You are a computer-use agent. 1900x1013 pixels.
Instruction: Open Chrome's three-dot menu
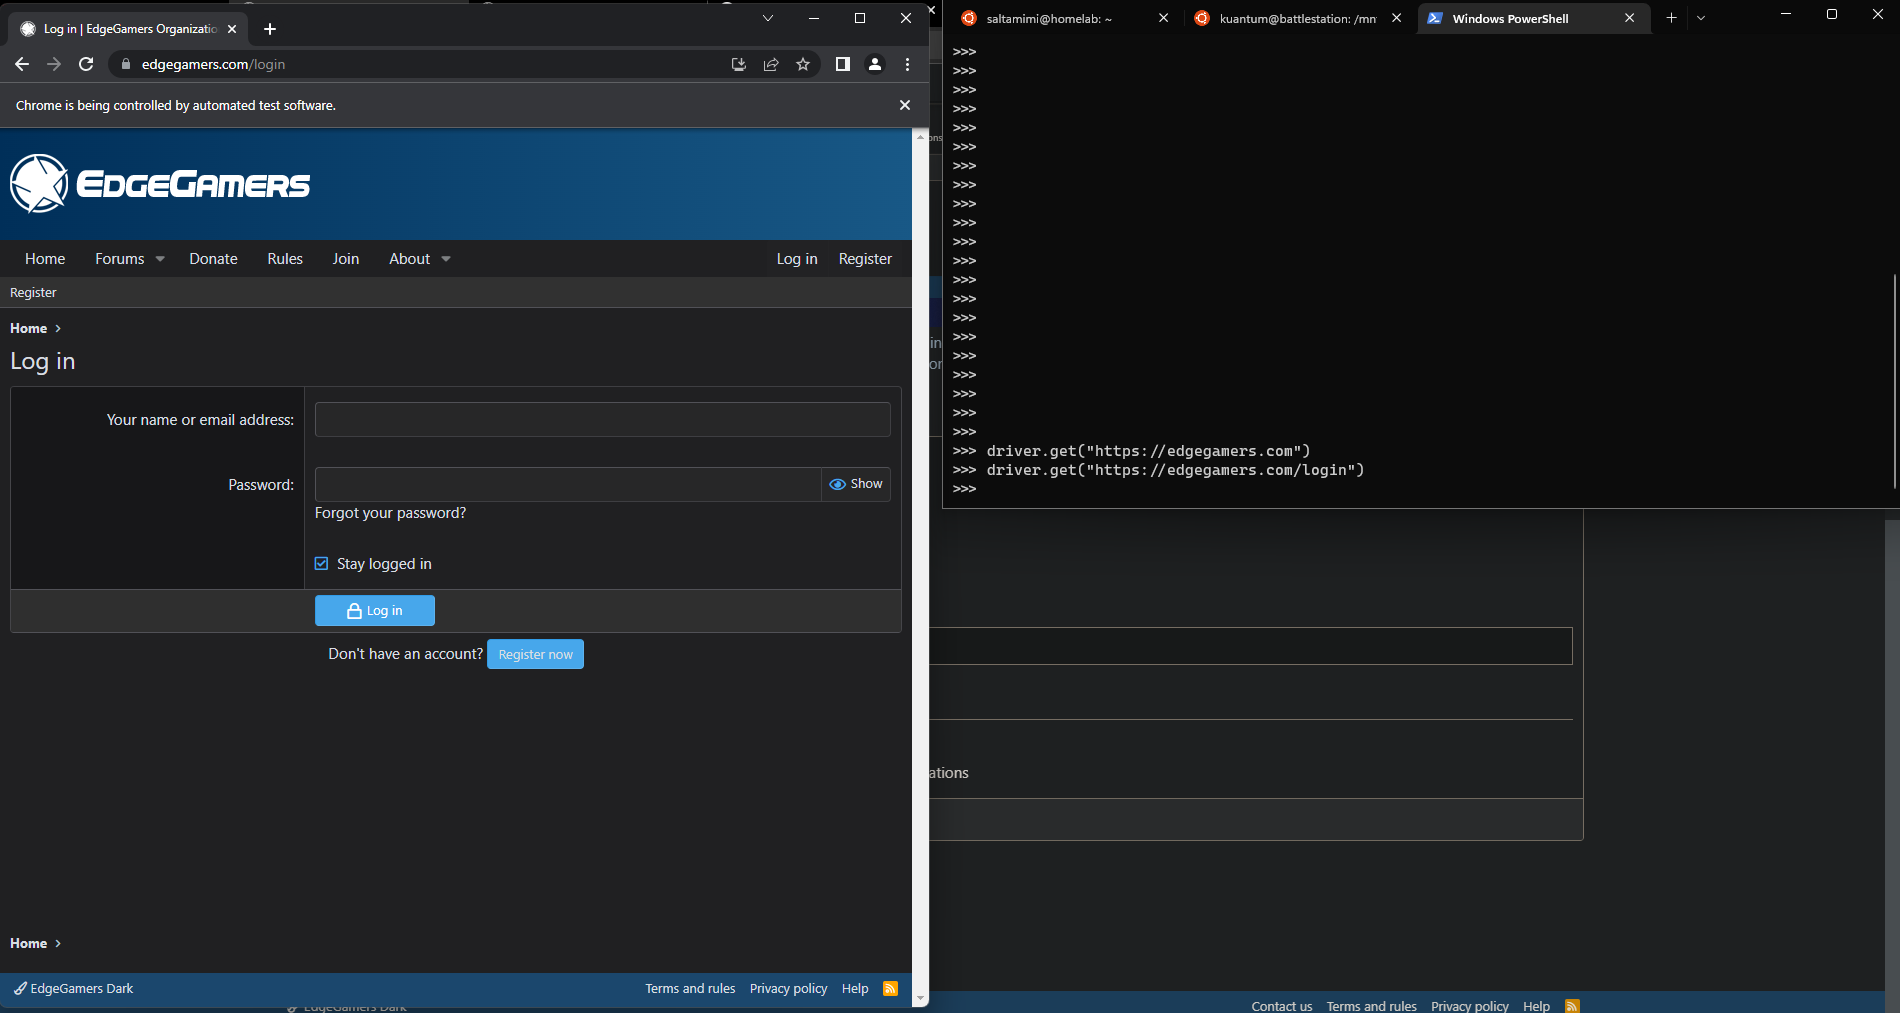click(x=907, y=64)
